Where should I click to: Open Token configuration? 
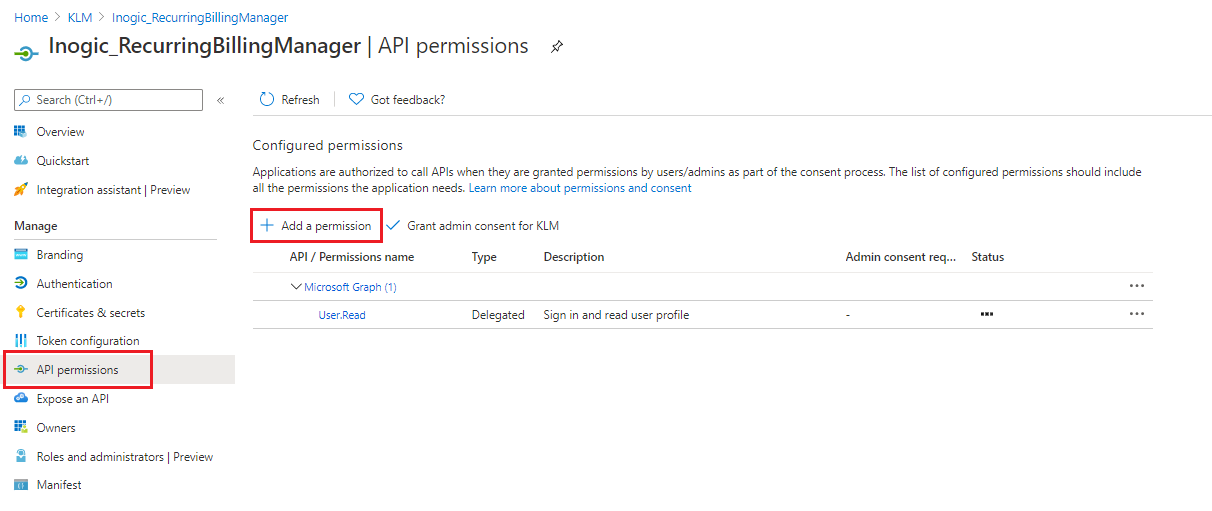[x=88, y=341]
